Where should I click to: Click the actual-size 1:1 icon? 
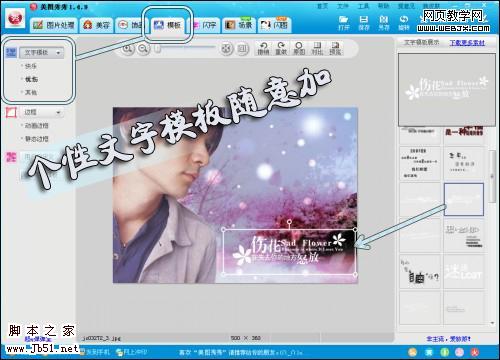pos(243,49)
